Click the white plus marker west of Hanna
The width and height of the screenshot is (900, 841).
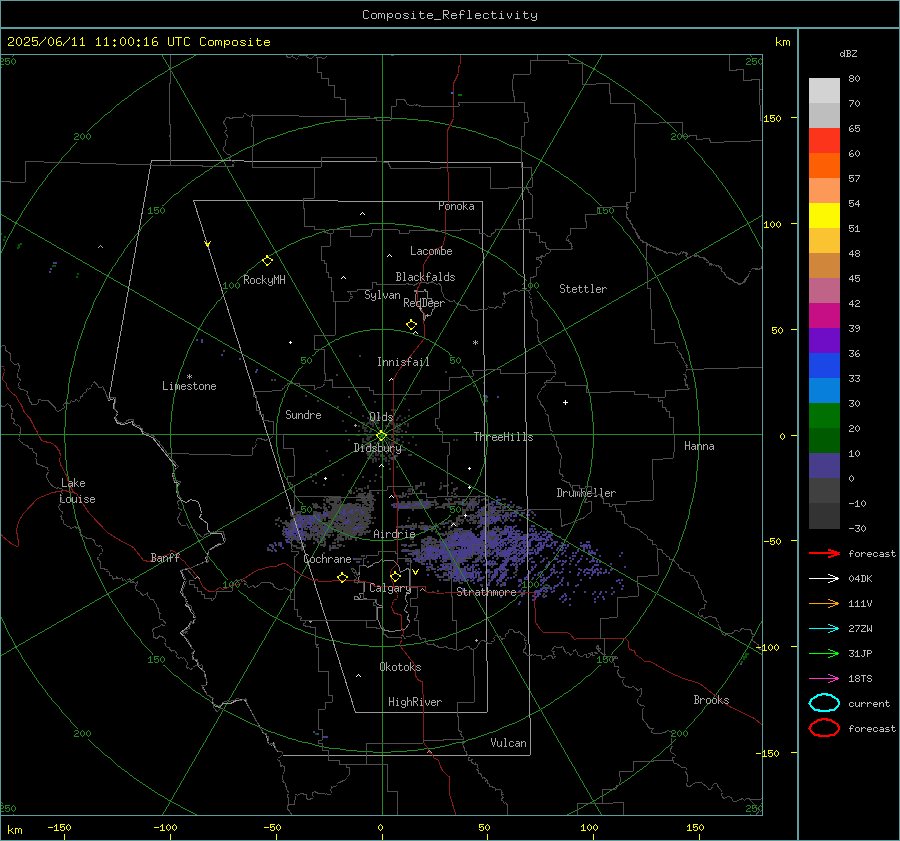[x=565, y=402]
